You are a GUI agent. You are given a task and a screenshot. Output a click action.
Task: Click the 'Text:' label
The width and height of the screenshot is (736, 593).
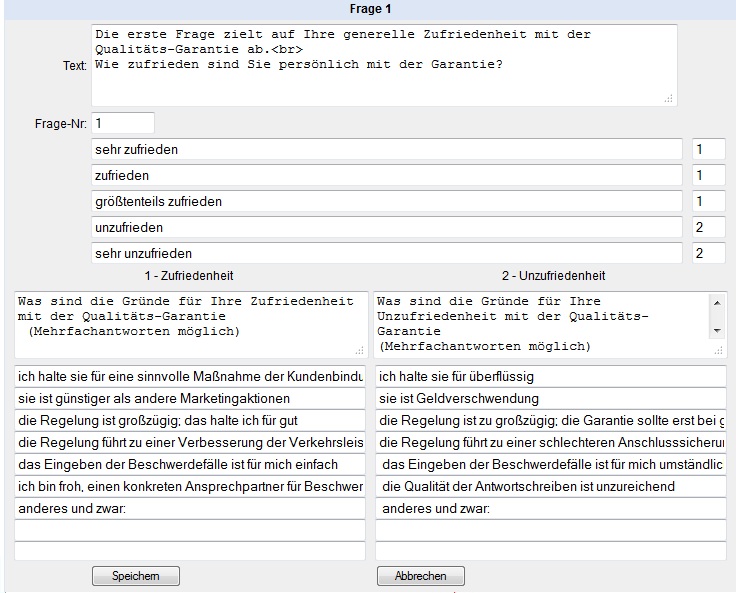coord(75,66)
